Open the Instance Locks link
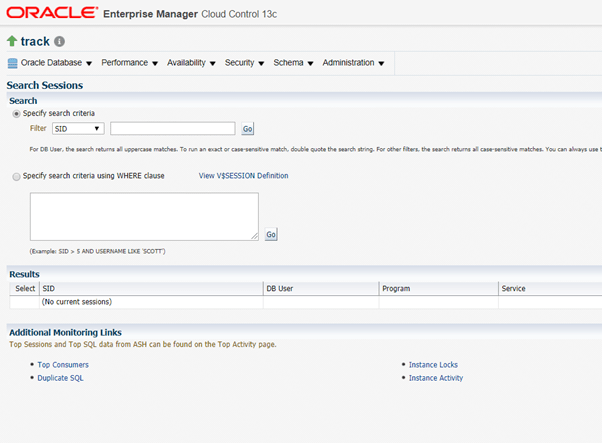Screen dimensions: 602x443 pyautogui.click(x=433, y=365)
